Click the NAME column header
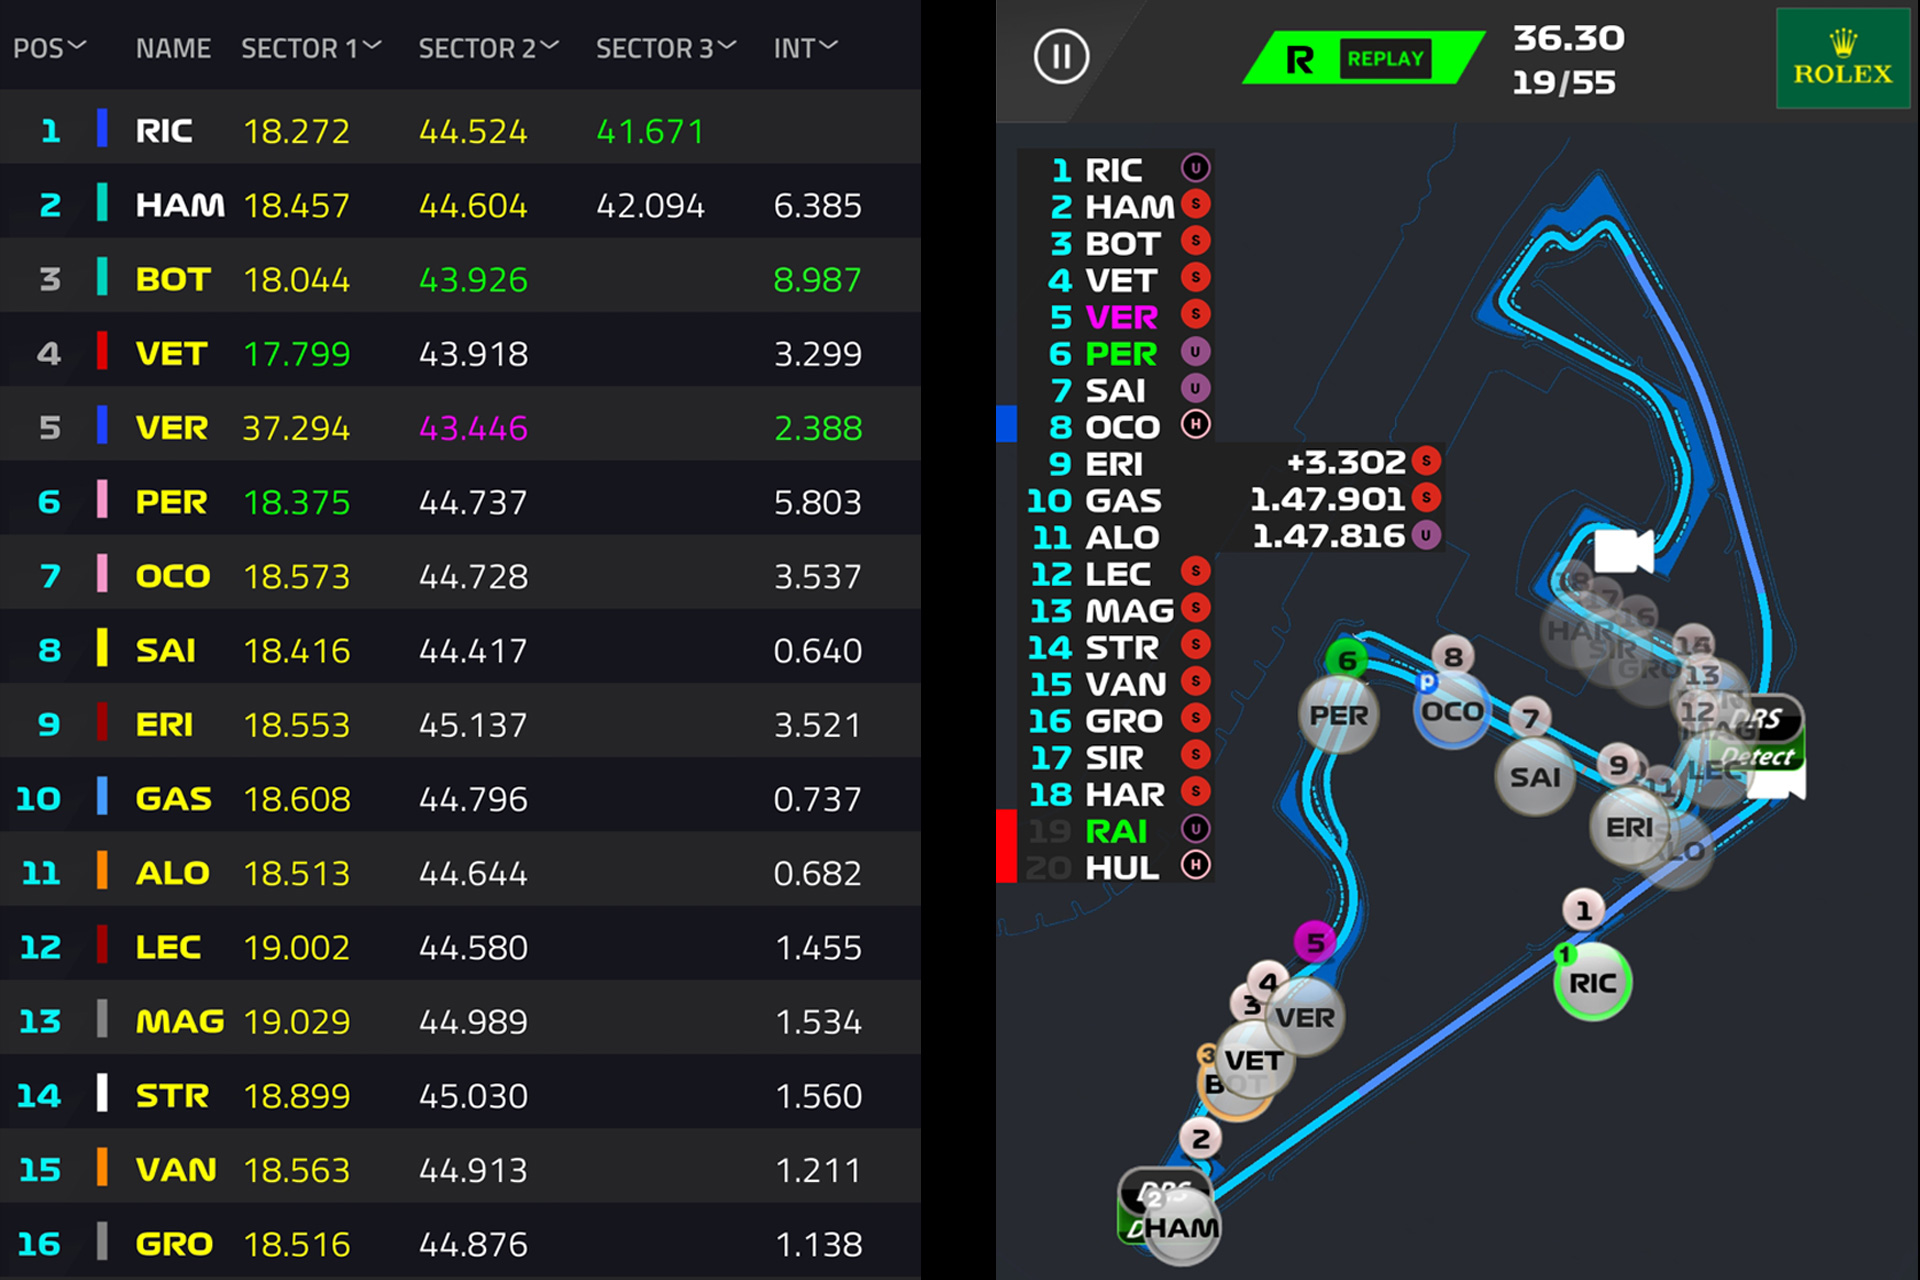 tap(173, 48)
